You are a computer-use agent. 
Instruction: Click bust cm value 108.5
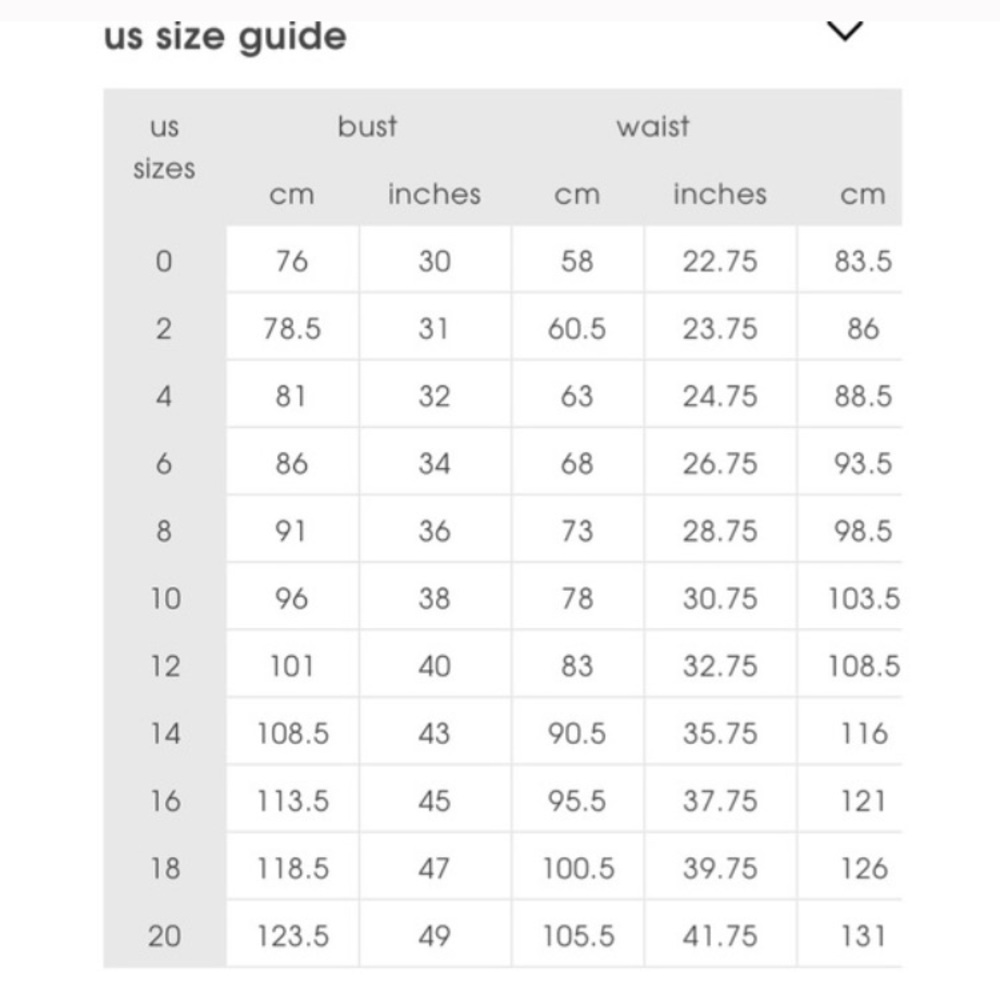point(293,733)
